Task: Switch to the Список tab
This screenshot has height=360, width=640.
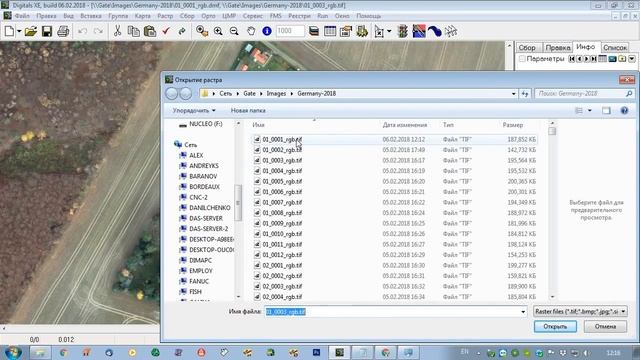Action: 615,48
